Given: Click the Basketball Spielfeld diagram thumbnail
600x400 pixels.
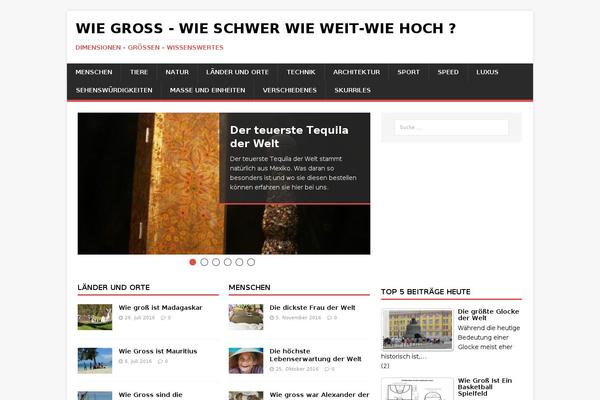Looking at the screenshot, I should (x=417, y=389).
